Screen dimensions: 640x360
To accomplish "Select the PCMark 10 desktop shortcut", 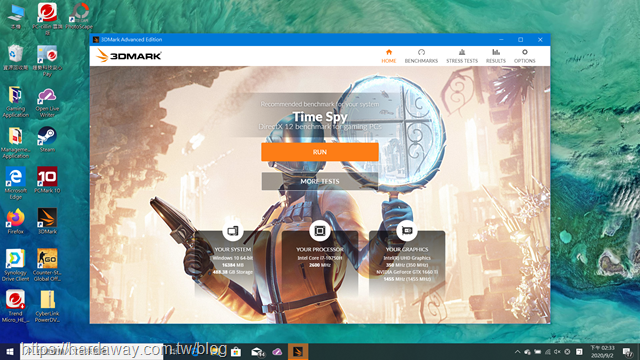I will [47, 180].
